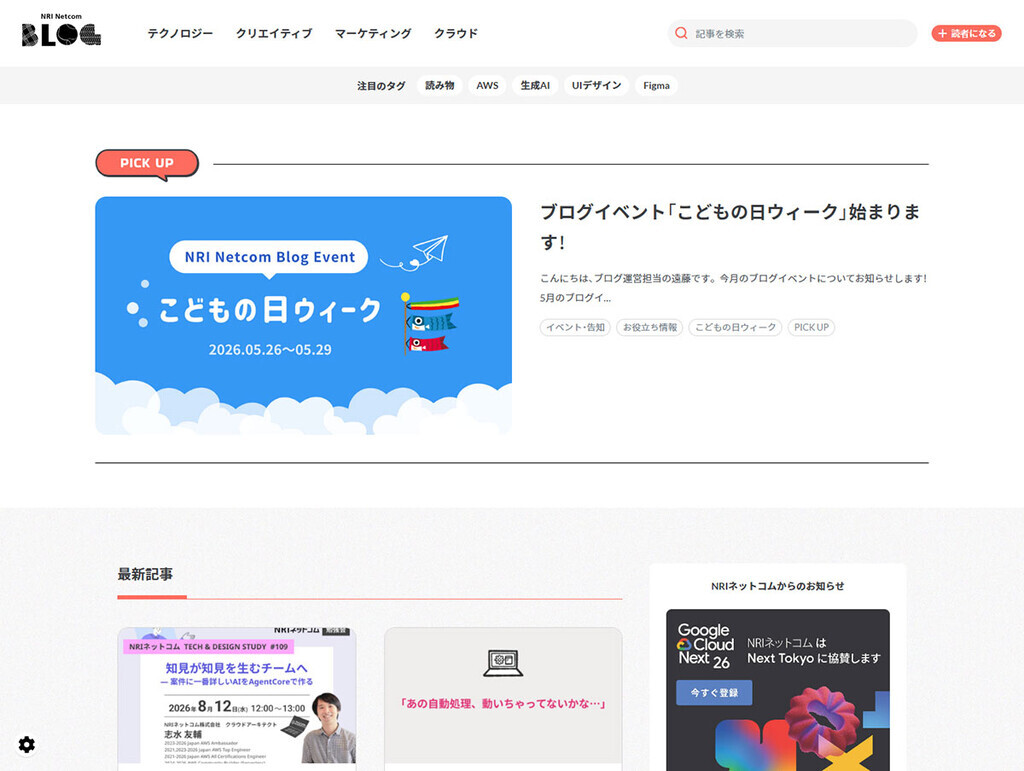Click the PICK UP speech bubble badge
This screenshot has height=771, width=1024.
tap(147, 163)
